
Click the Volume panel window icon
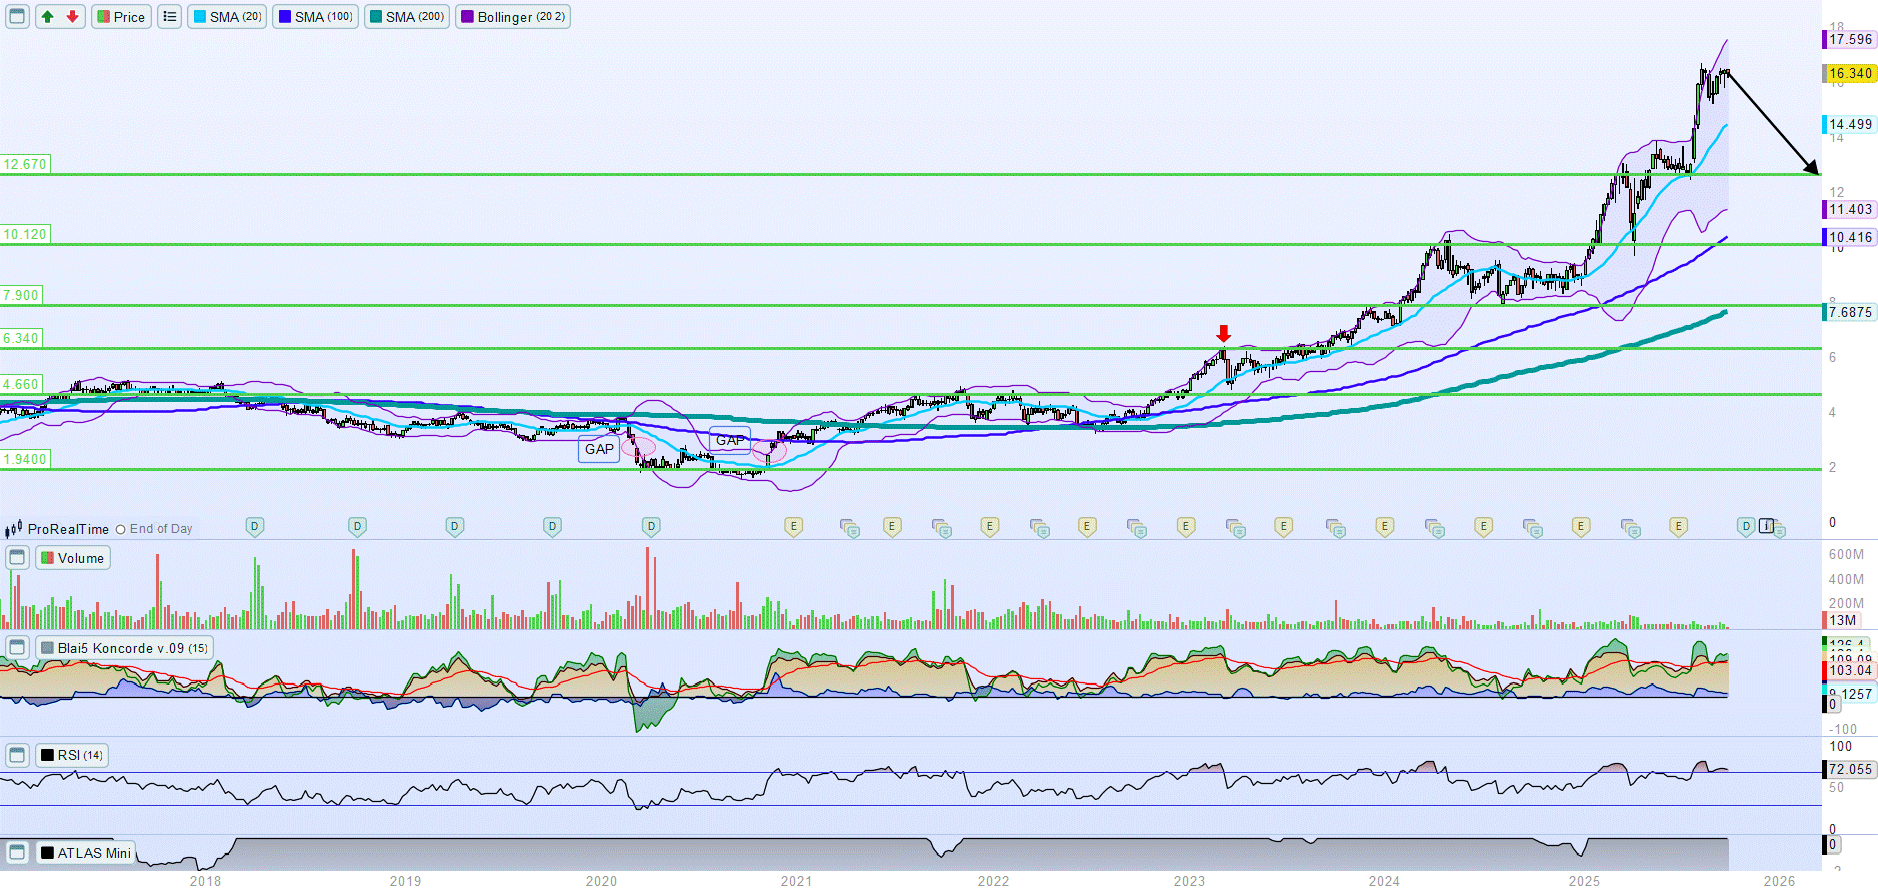17,558
